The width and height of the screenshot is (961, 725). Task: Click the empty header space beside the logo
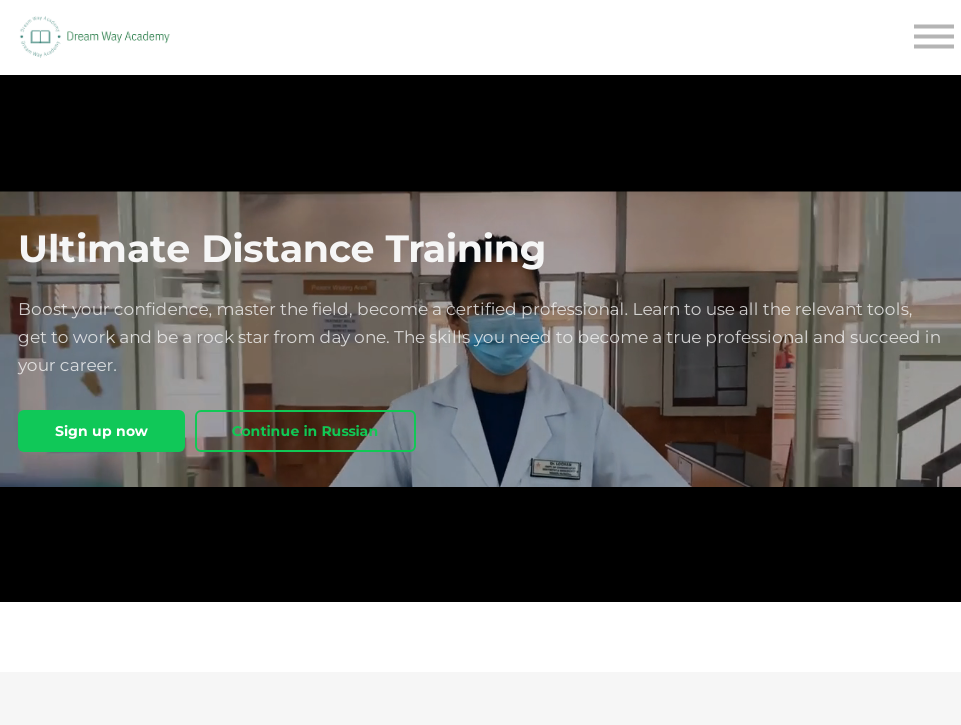tap(540, 37)
